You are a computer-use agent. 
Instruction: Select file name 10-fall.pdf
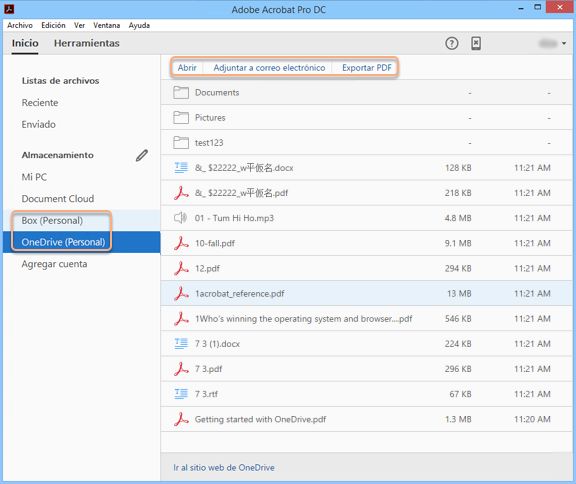(x=215, y=243)
